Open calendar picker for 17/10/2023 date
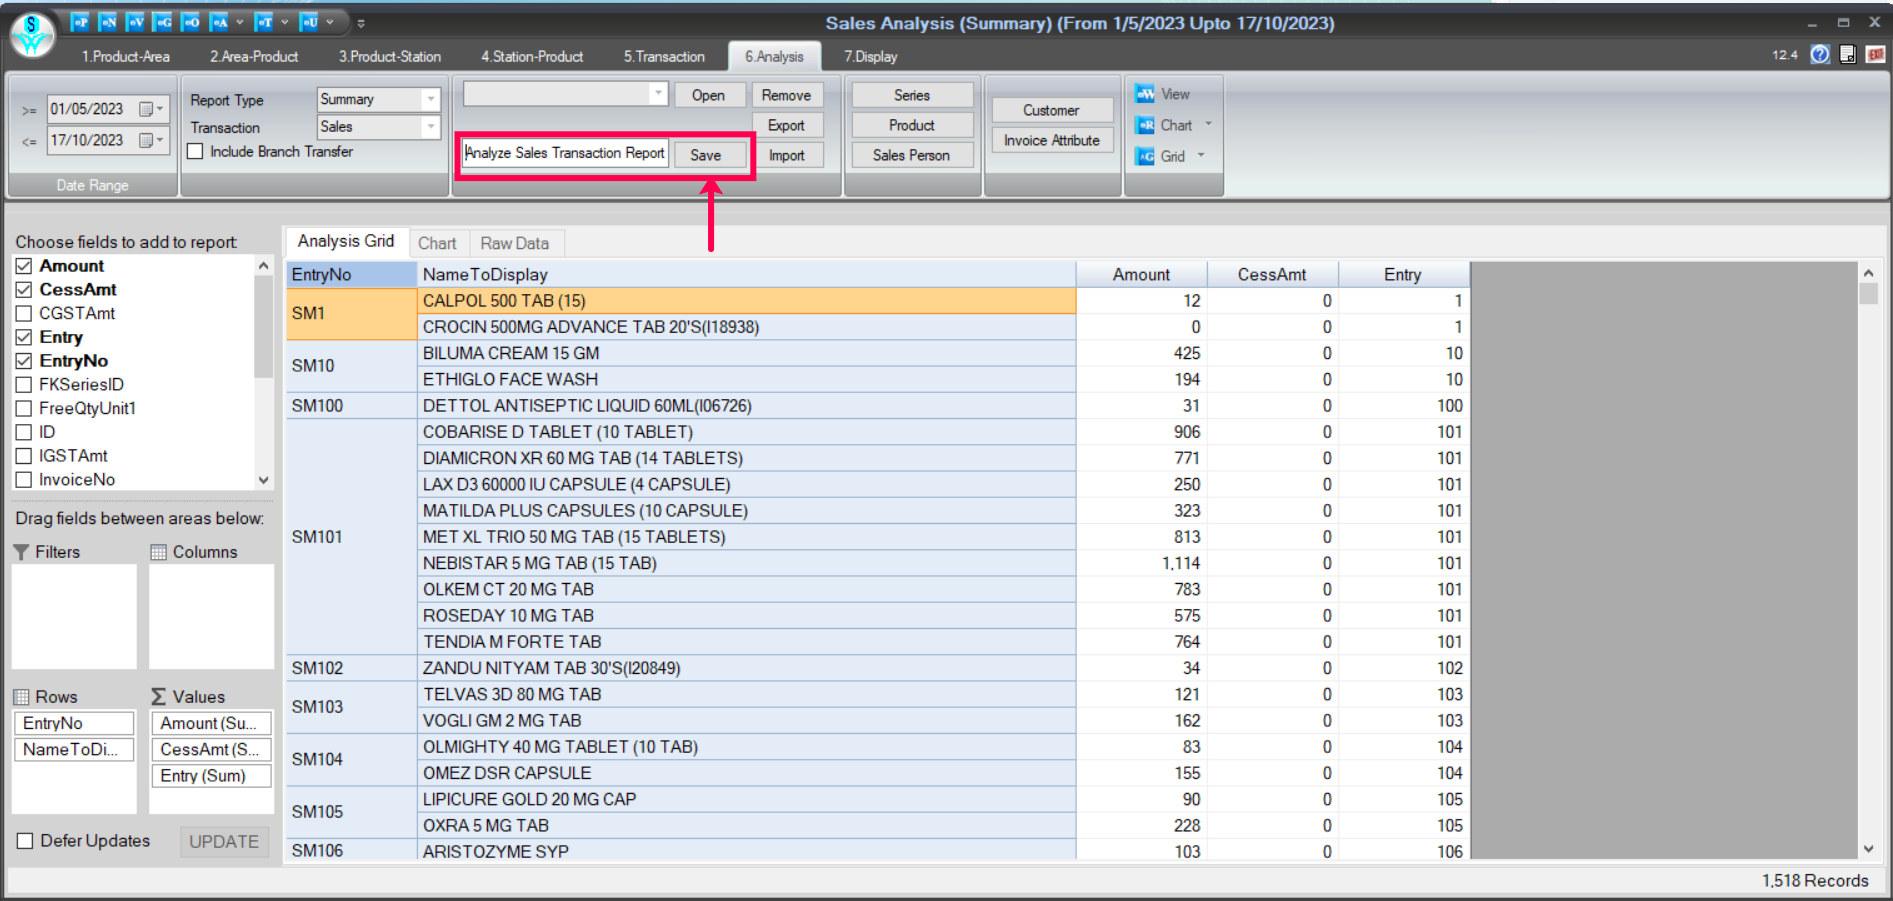1893x901 pixels. click(x=151, y=140)
